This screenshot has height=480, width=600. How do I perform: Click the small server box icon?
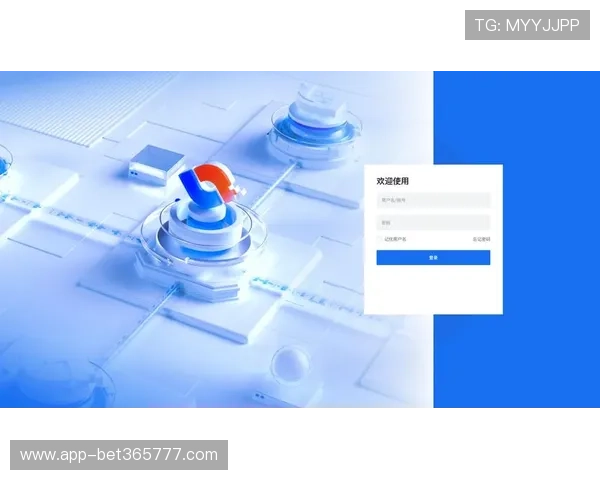point(156,162)
